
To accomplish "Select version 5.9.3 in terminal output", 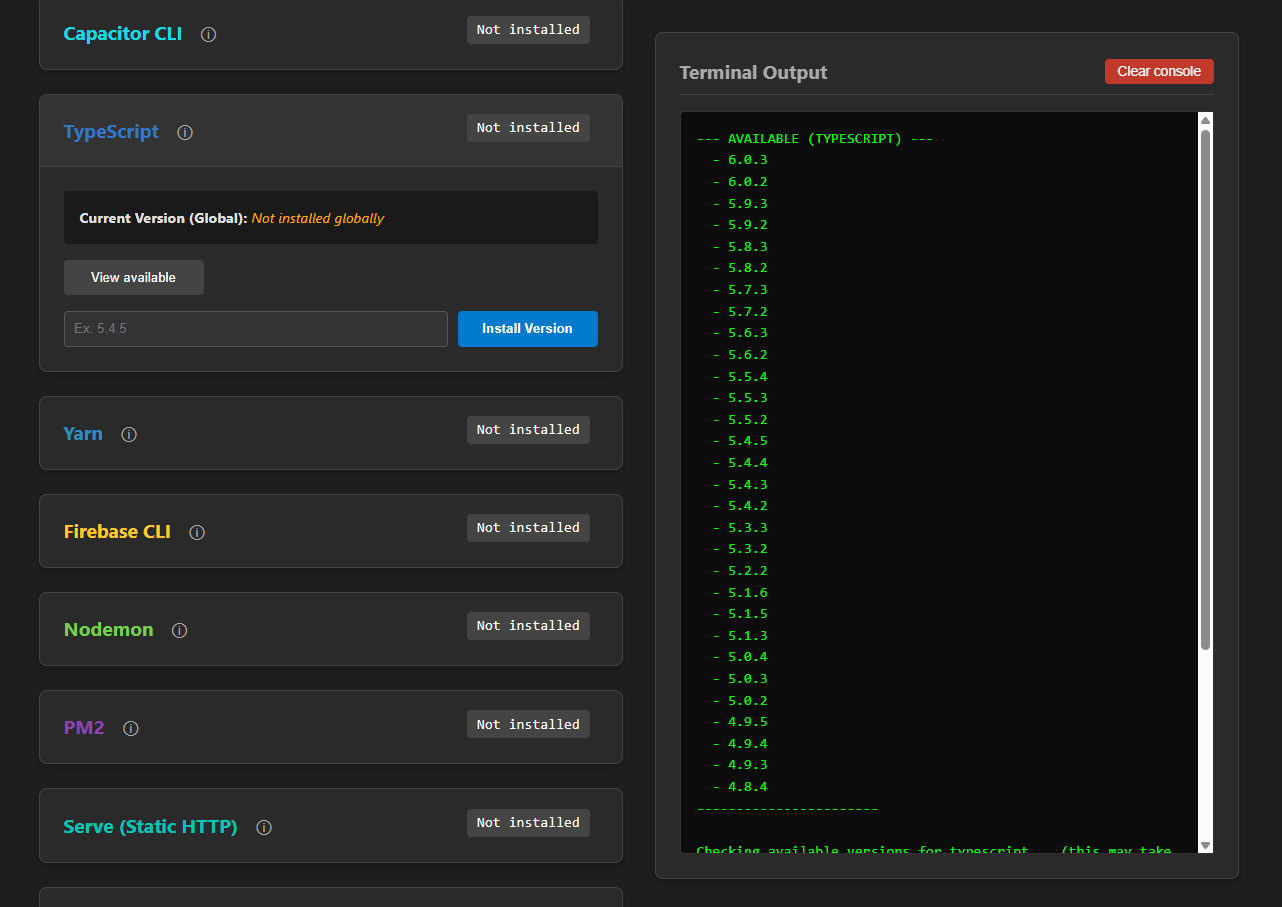I will (747, 204).
